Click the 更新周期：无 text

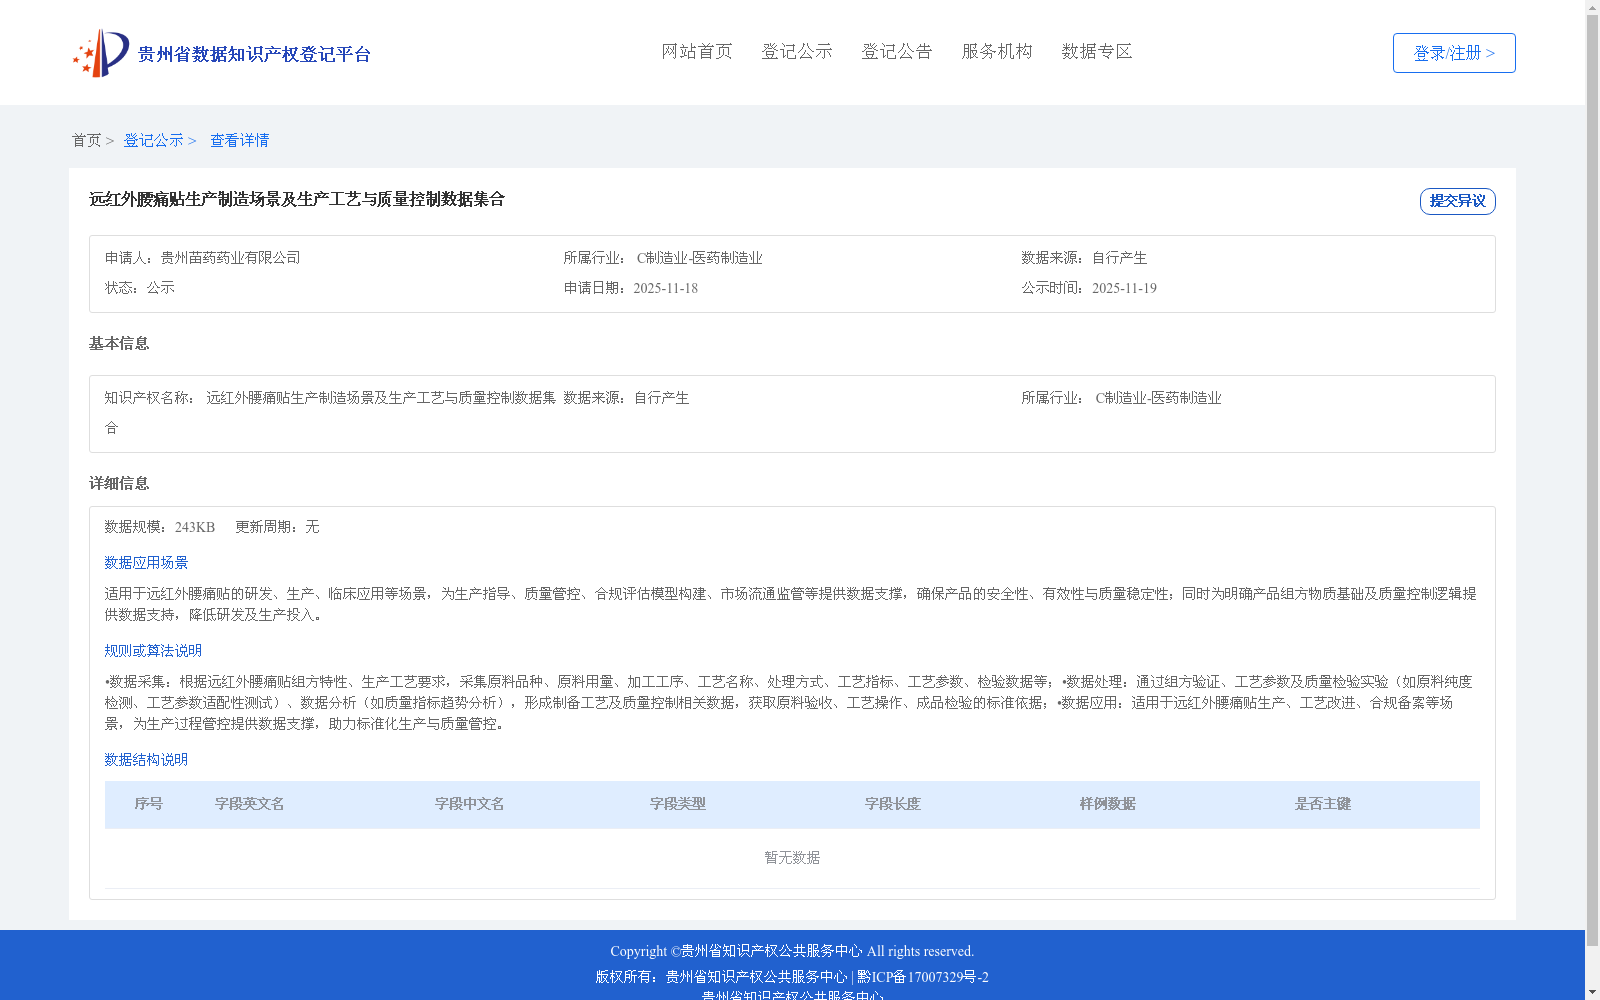(x=277, y=527)
